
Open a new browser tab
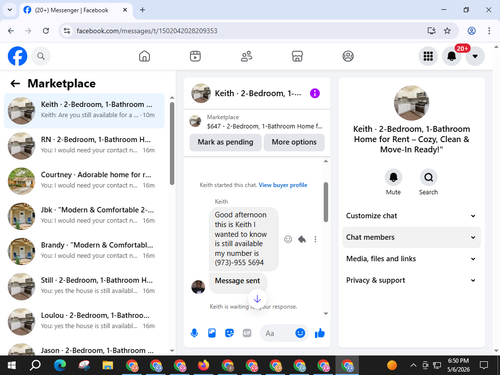point(142,10)
